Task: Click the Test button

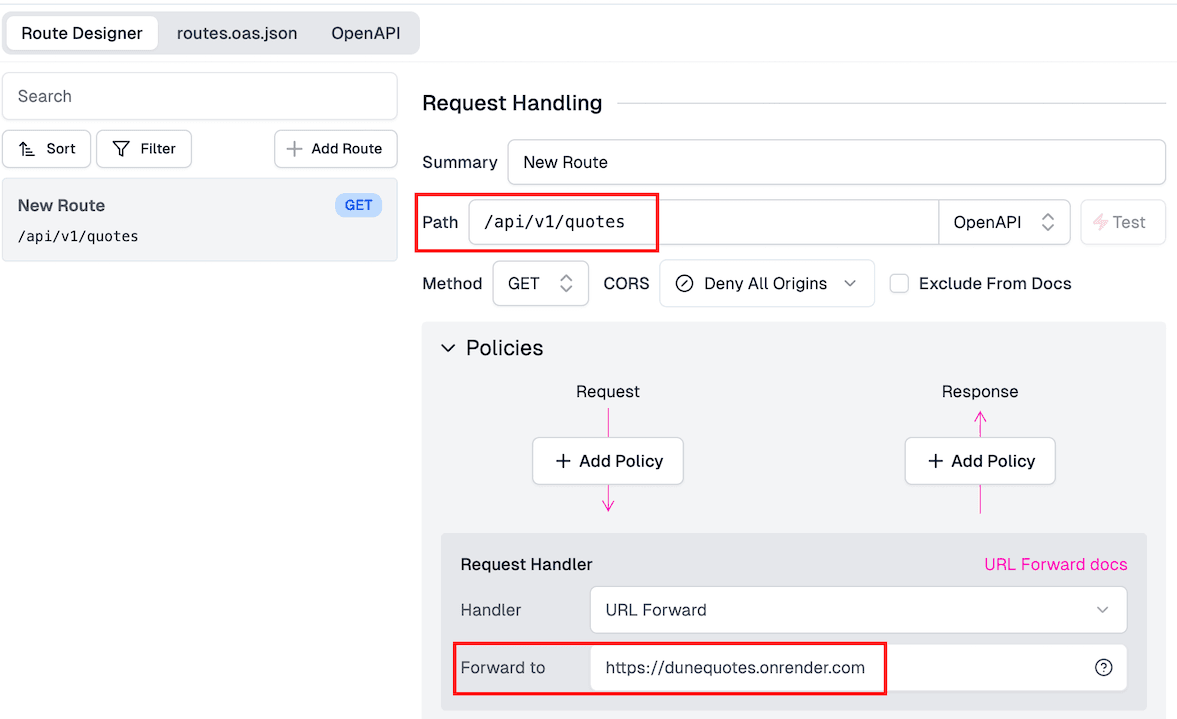Action: click(x=1122, y=222)
